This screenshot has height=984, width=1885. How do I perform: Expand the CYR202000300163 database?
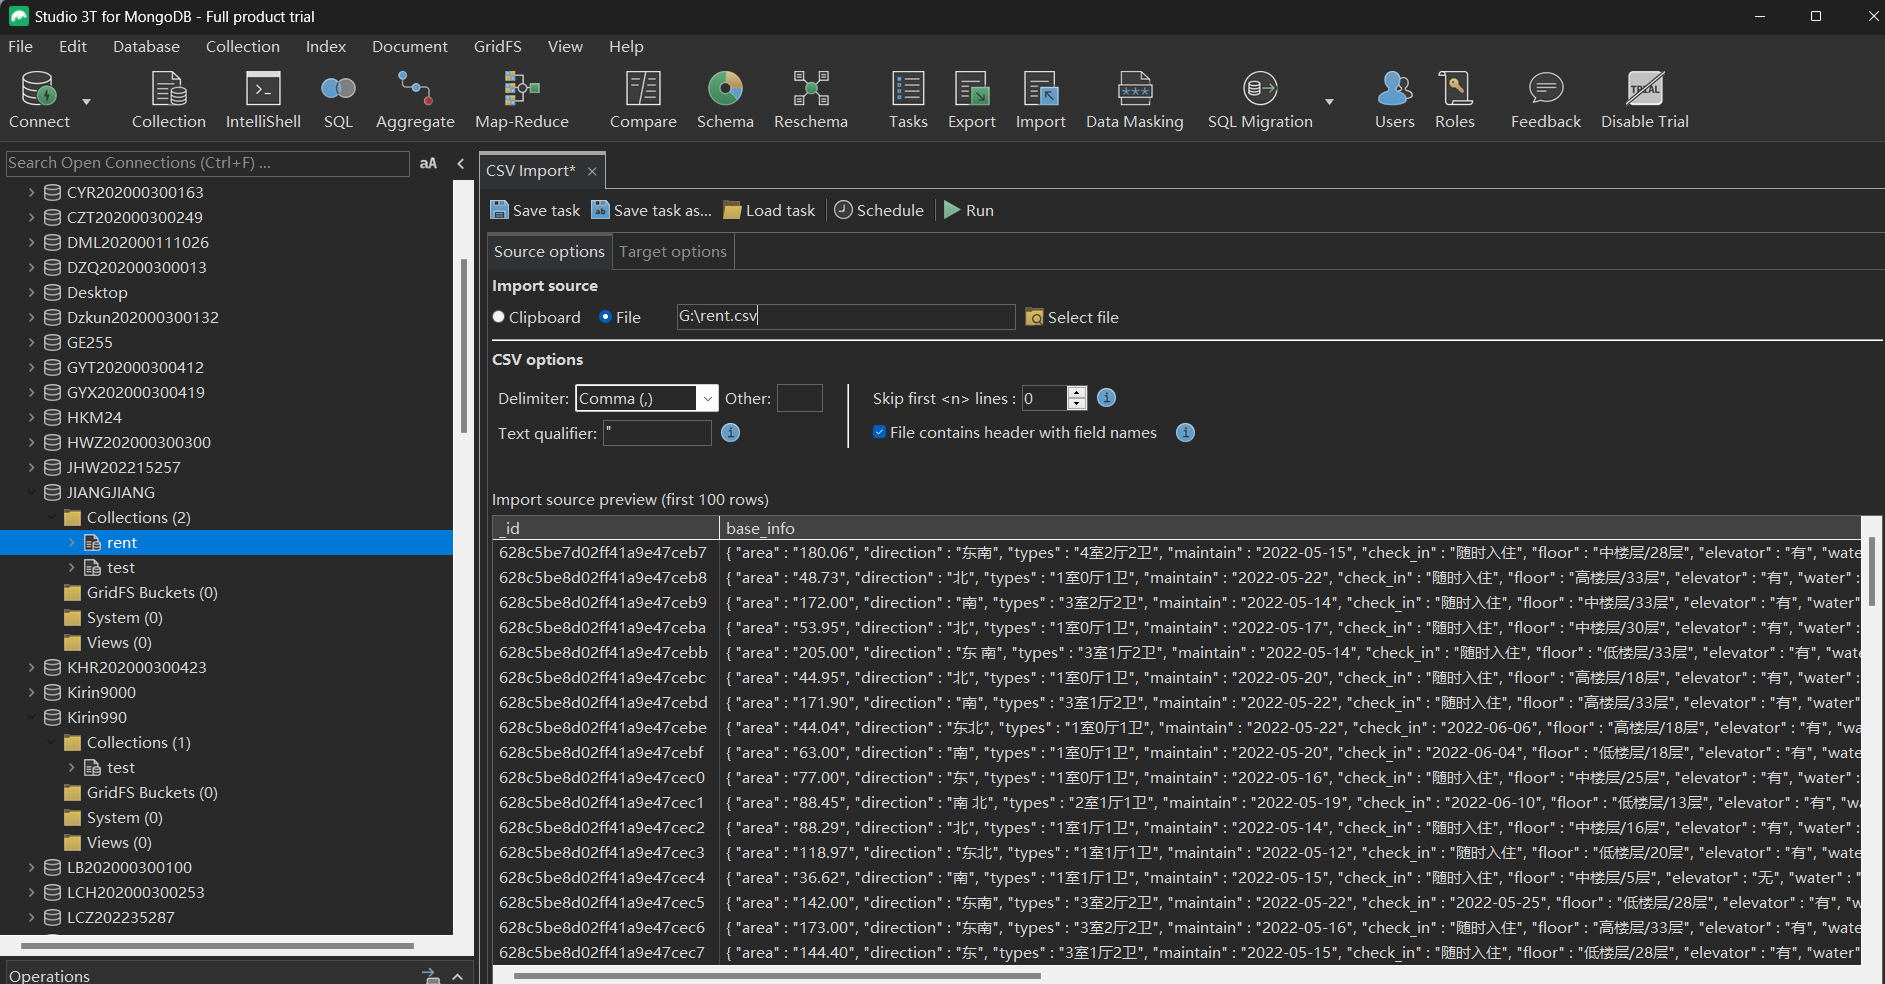(x=31, y=192)
